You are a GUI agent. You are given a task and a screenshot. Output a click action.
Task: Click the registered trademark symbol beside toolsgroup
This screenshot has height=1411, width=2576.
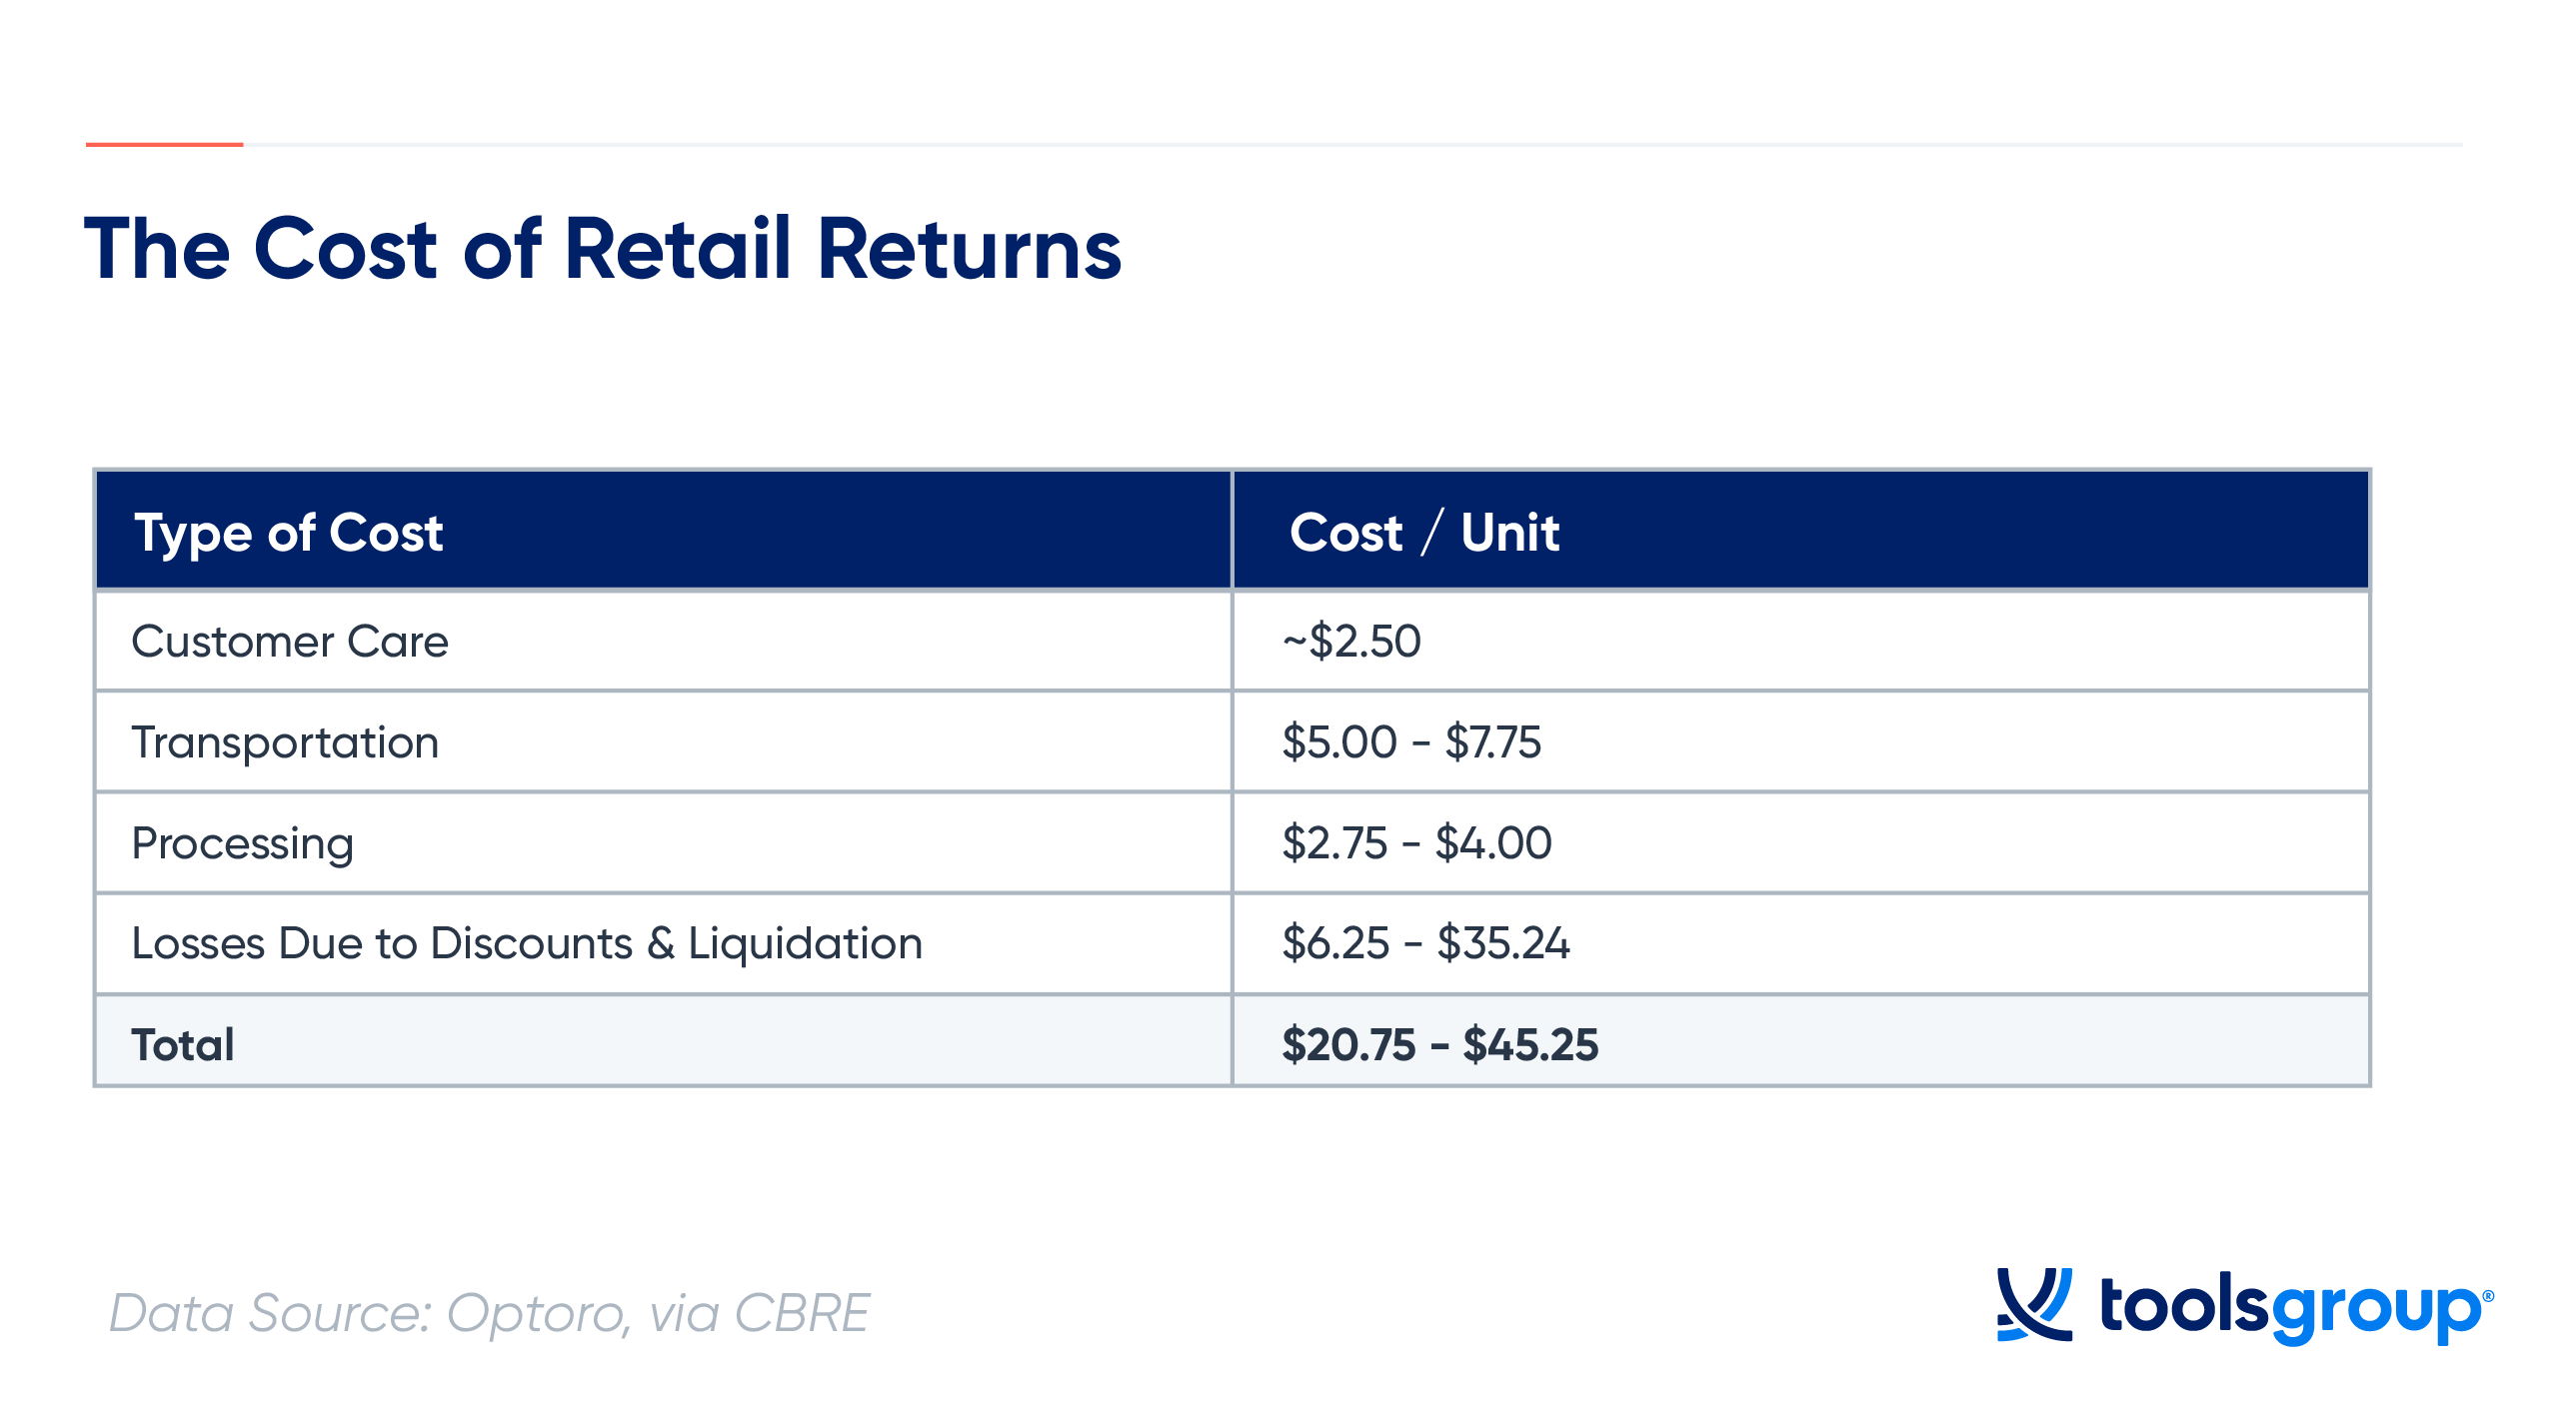point(2488,1296)
